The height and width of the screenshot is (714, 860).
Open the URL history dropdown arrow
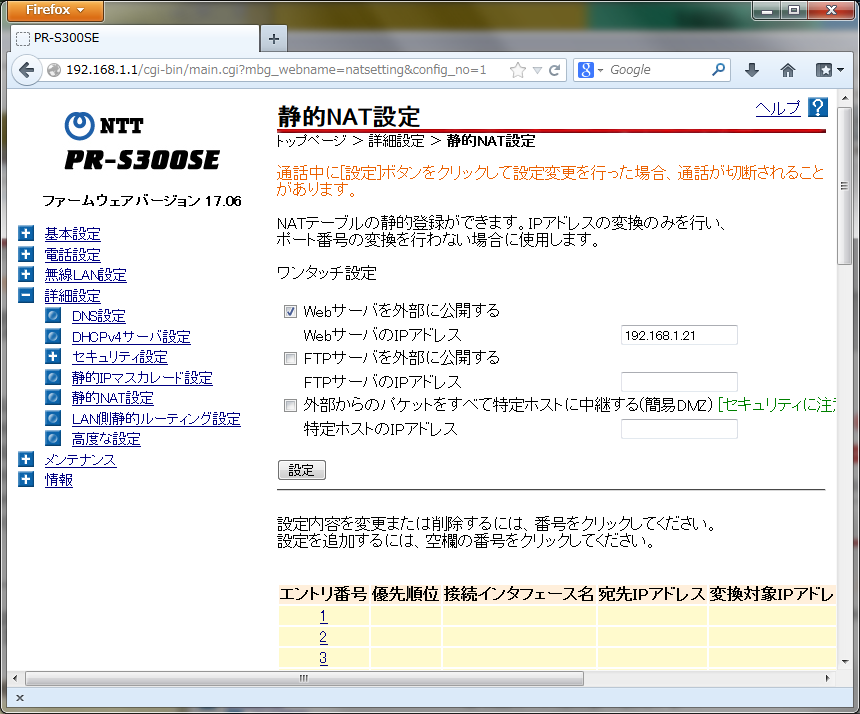[538, 70]
